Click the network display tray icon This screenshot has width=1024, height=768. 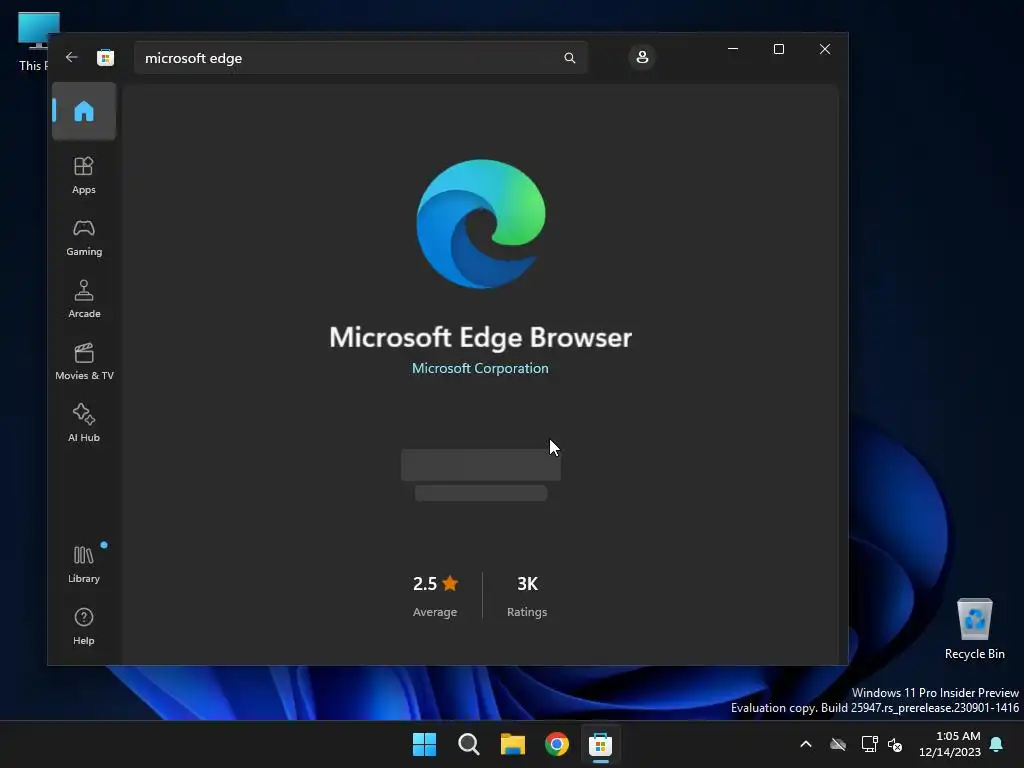click(x=869, y=744)
